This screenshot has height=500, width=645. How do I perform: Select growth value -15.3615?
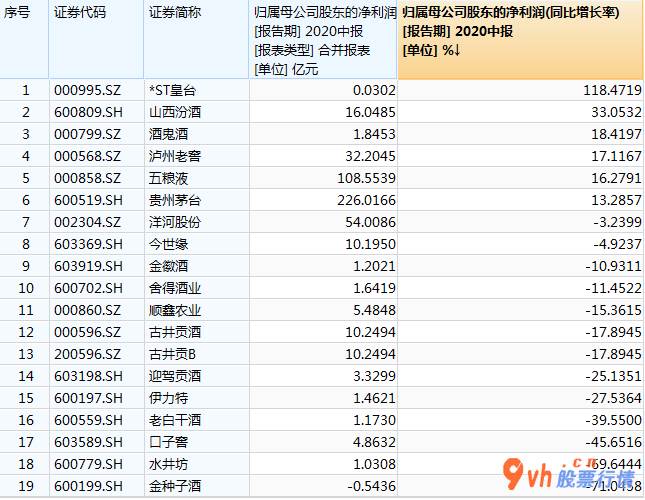(613, 310)
